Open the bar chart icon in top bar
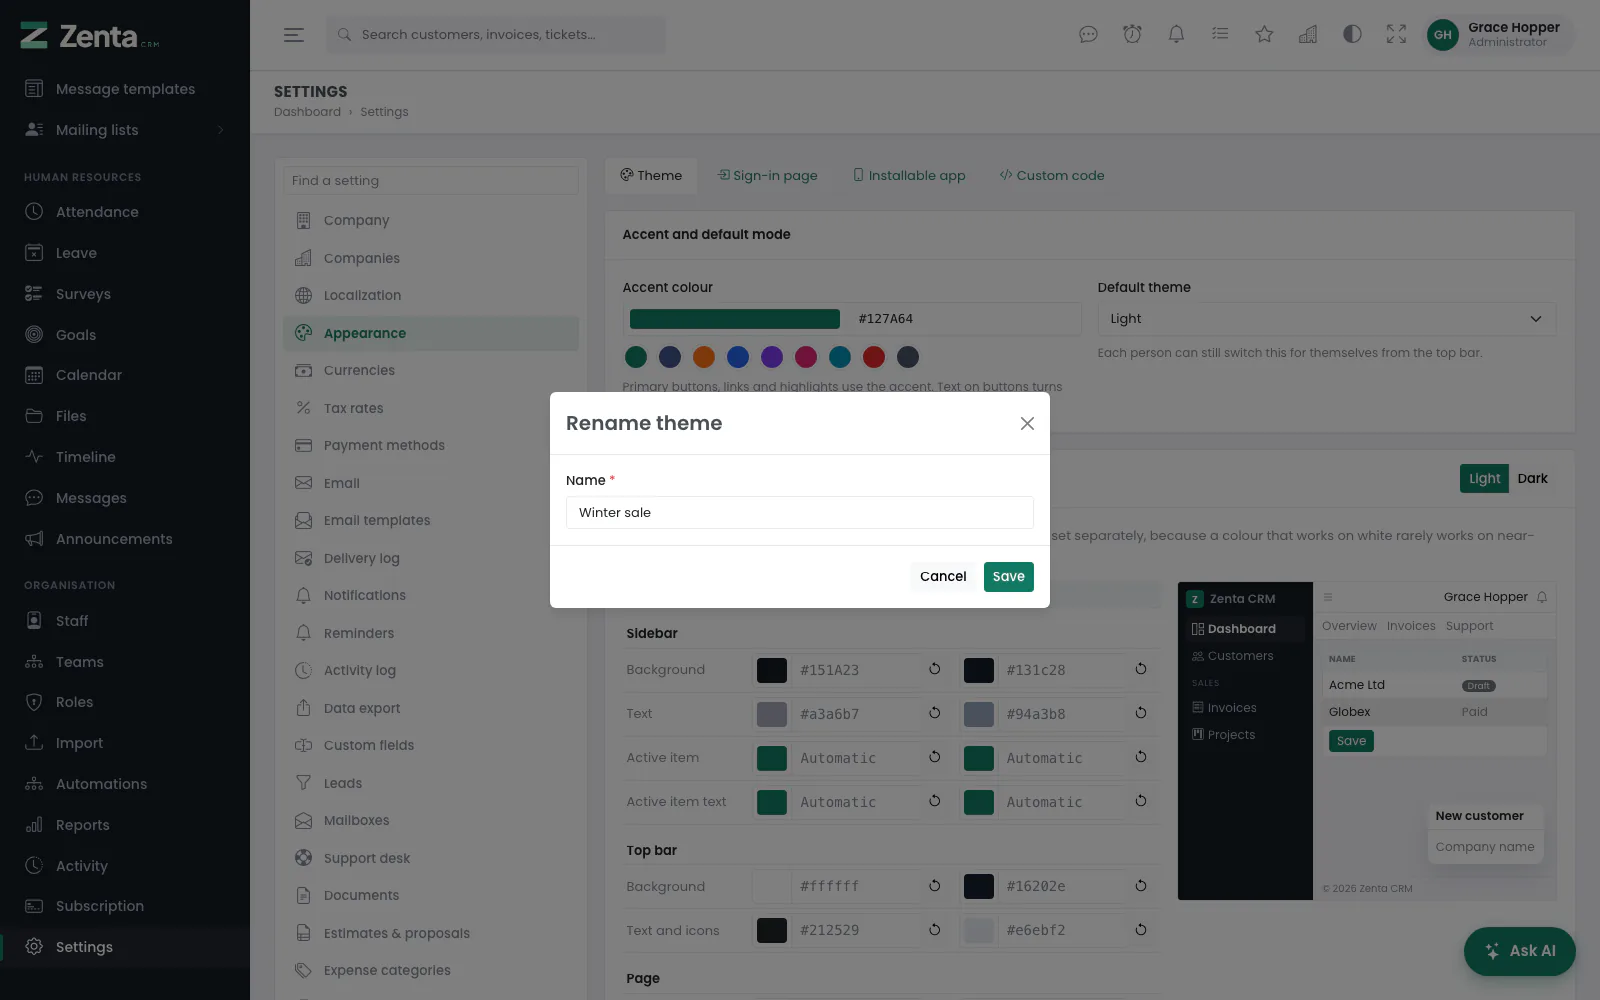1600x1000 pixels. coord(1308,35)
